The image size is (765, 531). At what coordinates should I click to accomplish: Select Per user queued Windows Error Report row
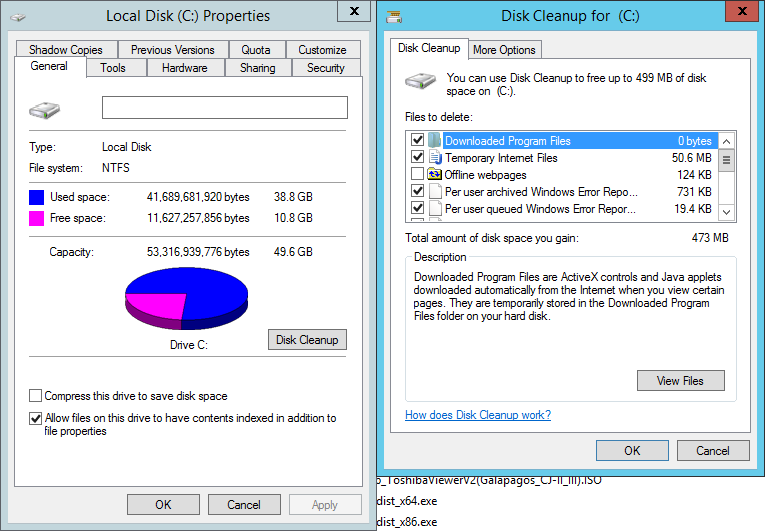(x=562, y=209)
